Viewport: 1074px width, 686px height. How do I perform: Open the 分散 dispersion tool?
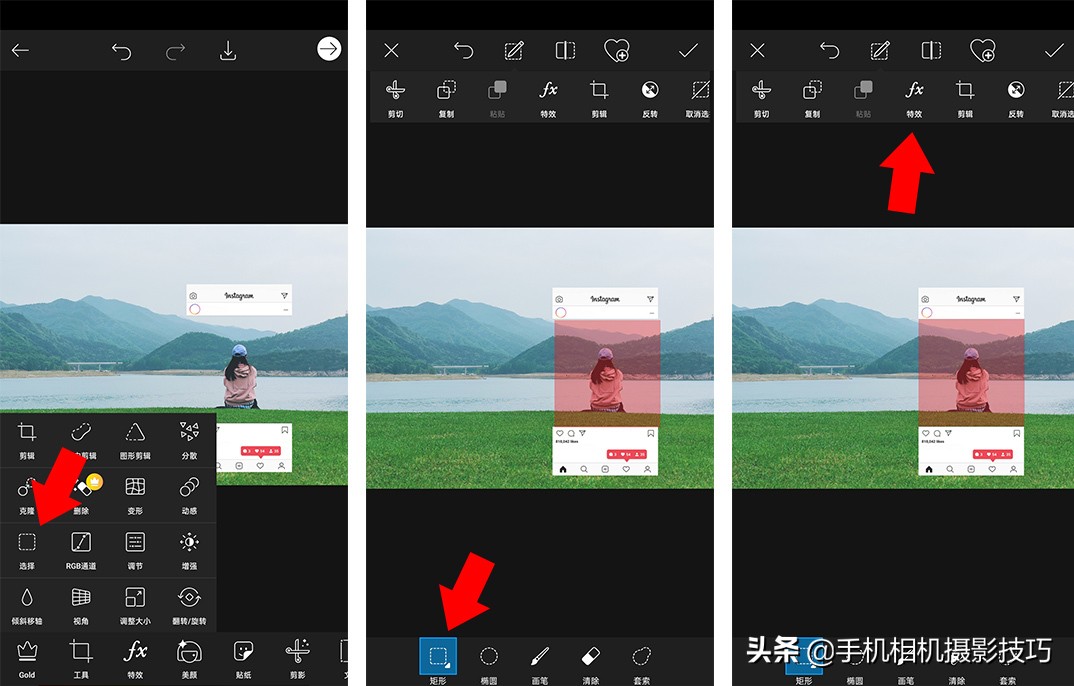pyautogui.click(x=189, y=440)
